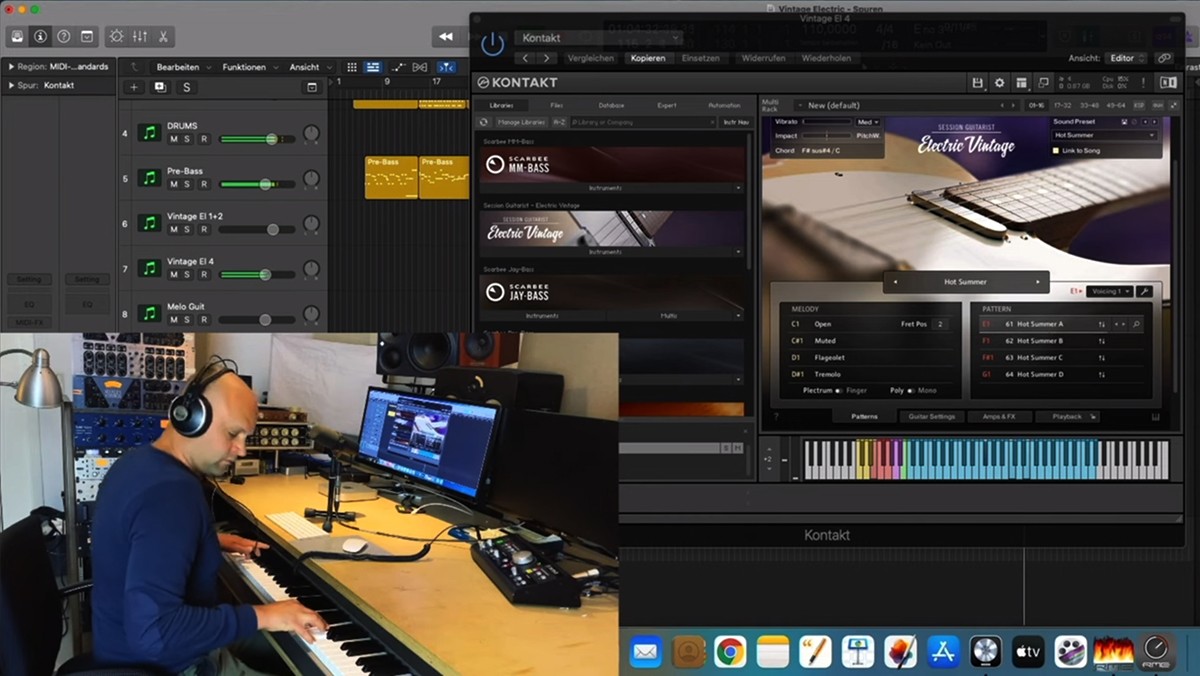Open Kontakt options via the gear icon
The image size is (1200, 676).
[x=1000, y=82]
